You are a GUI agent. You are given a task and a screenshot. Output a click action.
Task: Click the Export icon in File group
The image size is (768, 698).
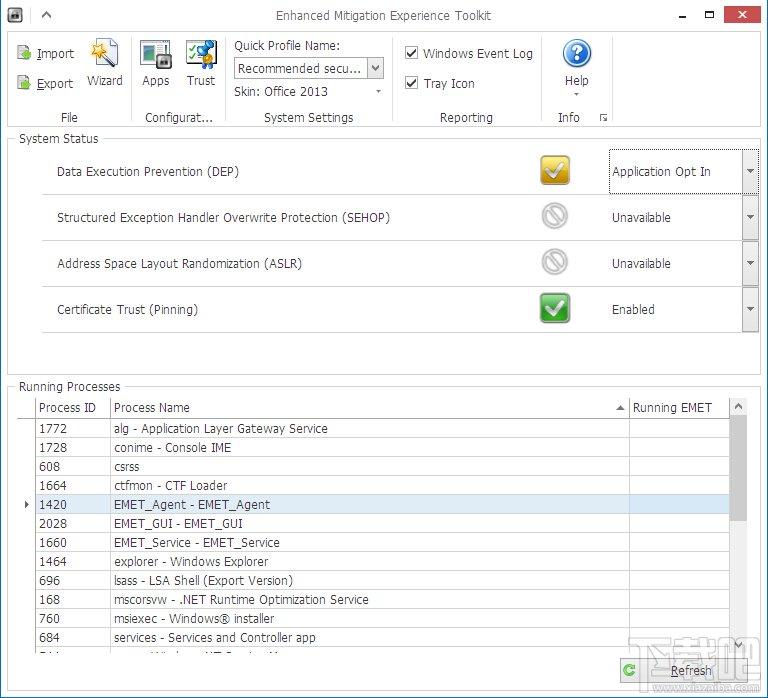24,84
